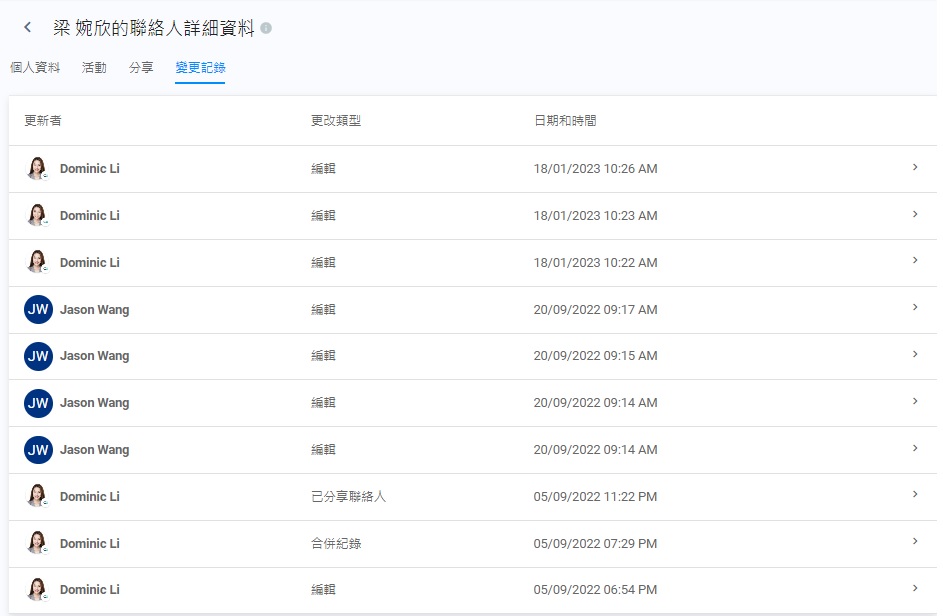This screenshot has height=616, width=943.
Task: Click the 日期和時間 column header
Action: [x=565, y=121]
